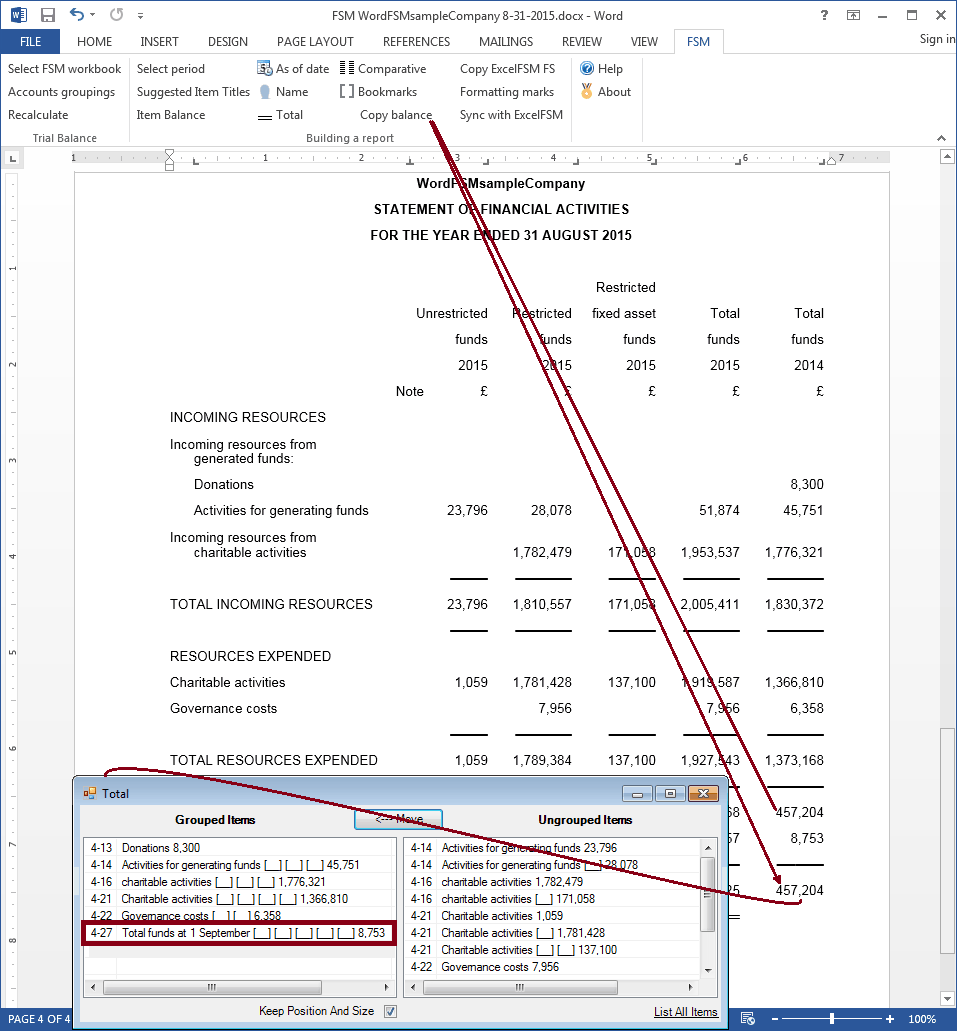Screen dimensions: 957x1031
Task: Toggle Keep Position And Size checkbox
Action: tap(391, 1011)
